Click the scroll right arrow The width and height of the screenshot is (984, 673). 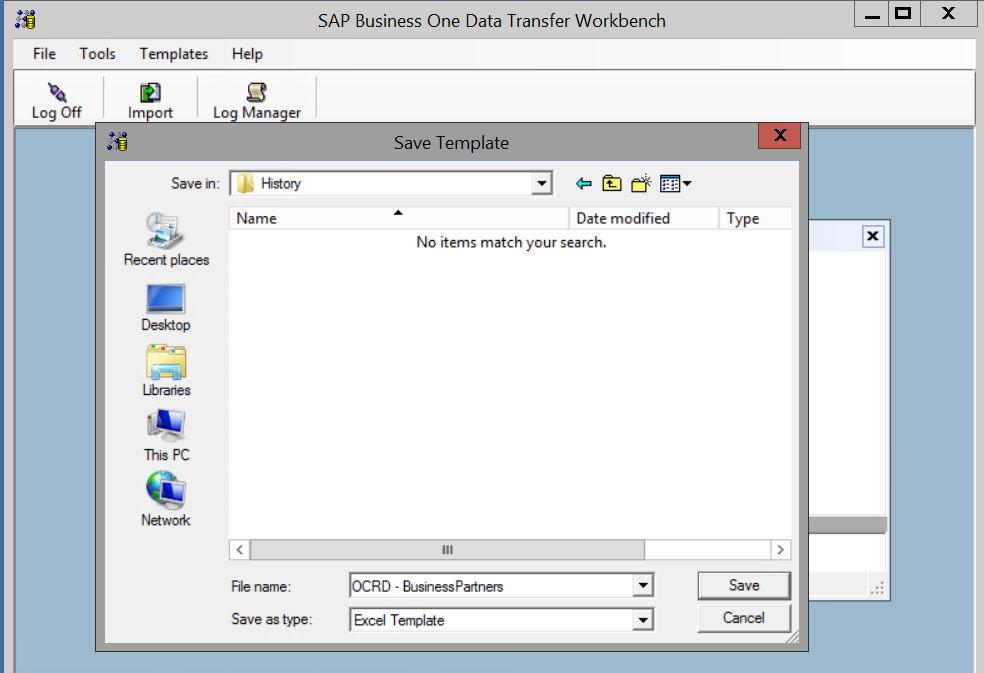[x=780, y=549]
